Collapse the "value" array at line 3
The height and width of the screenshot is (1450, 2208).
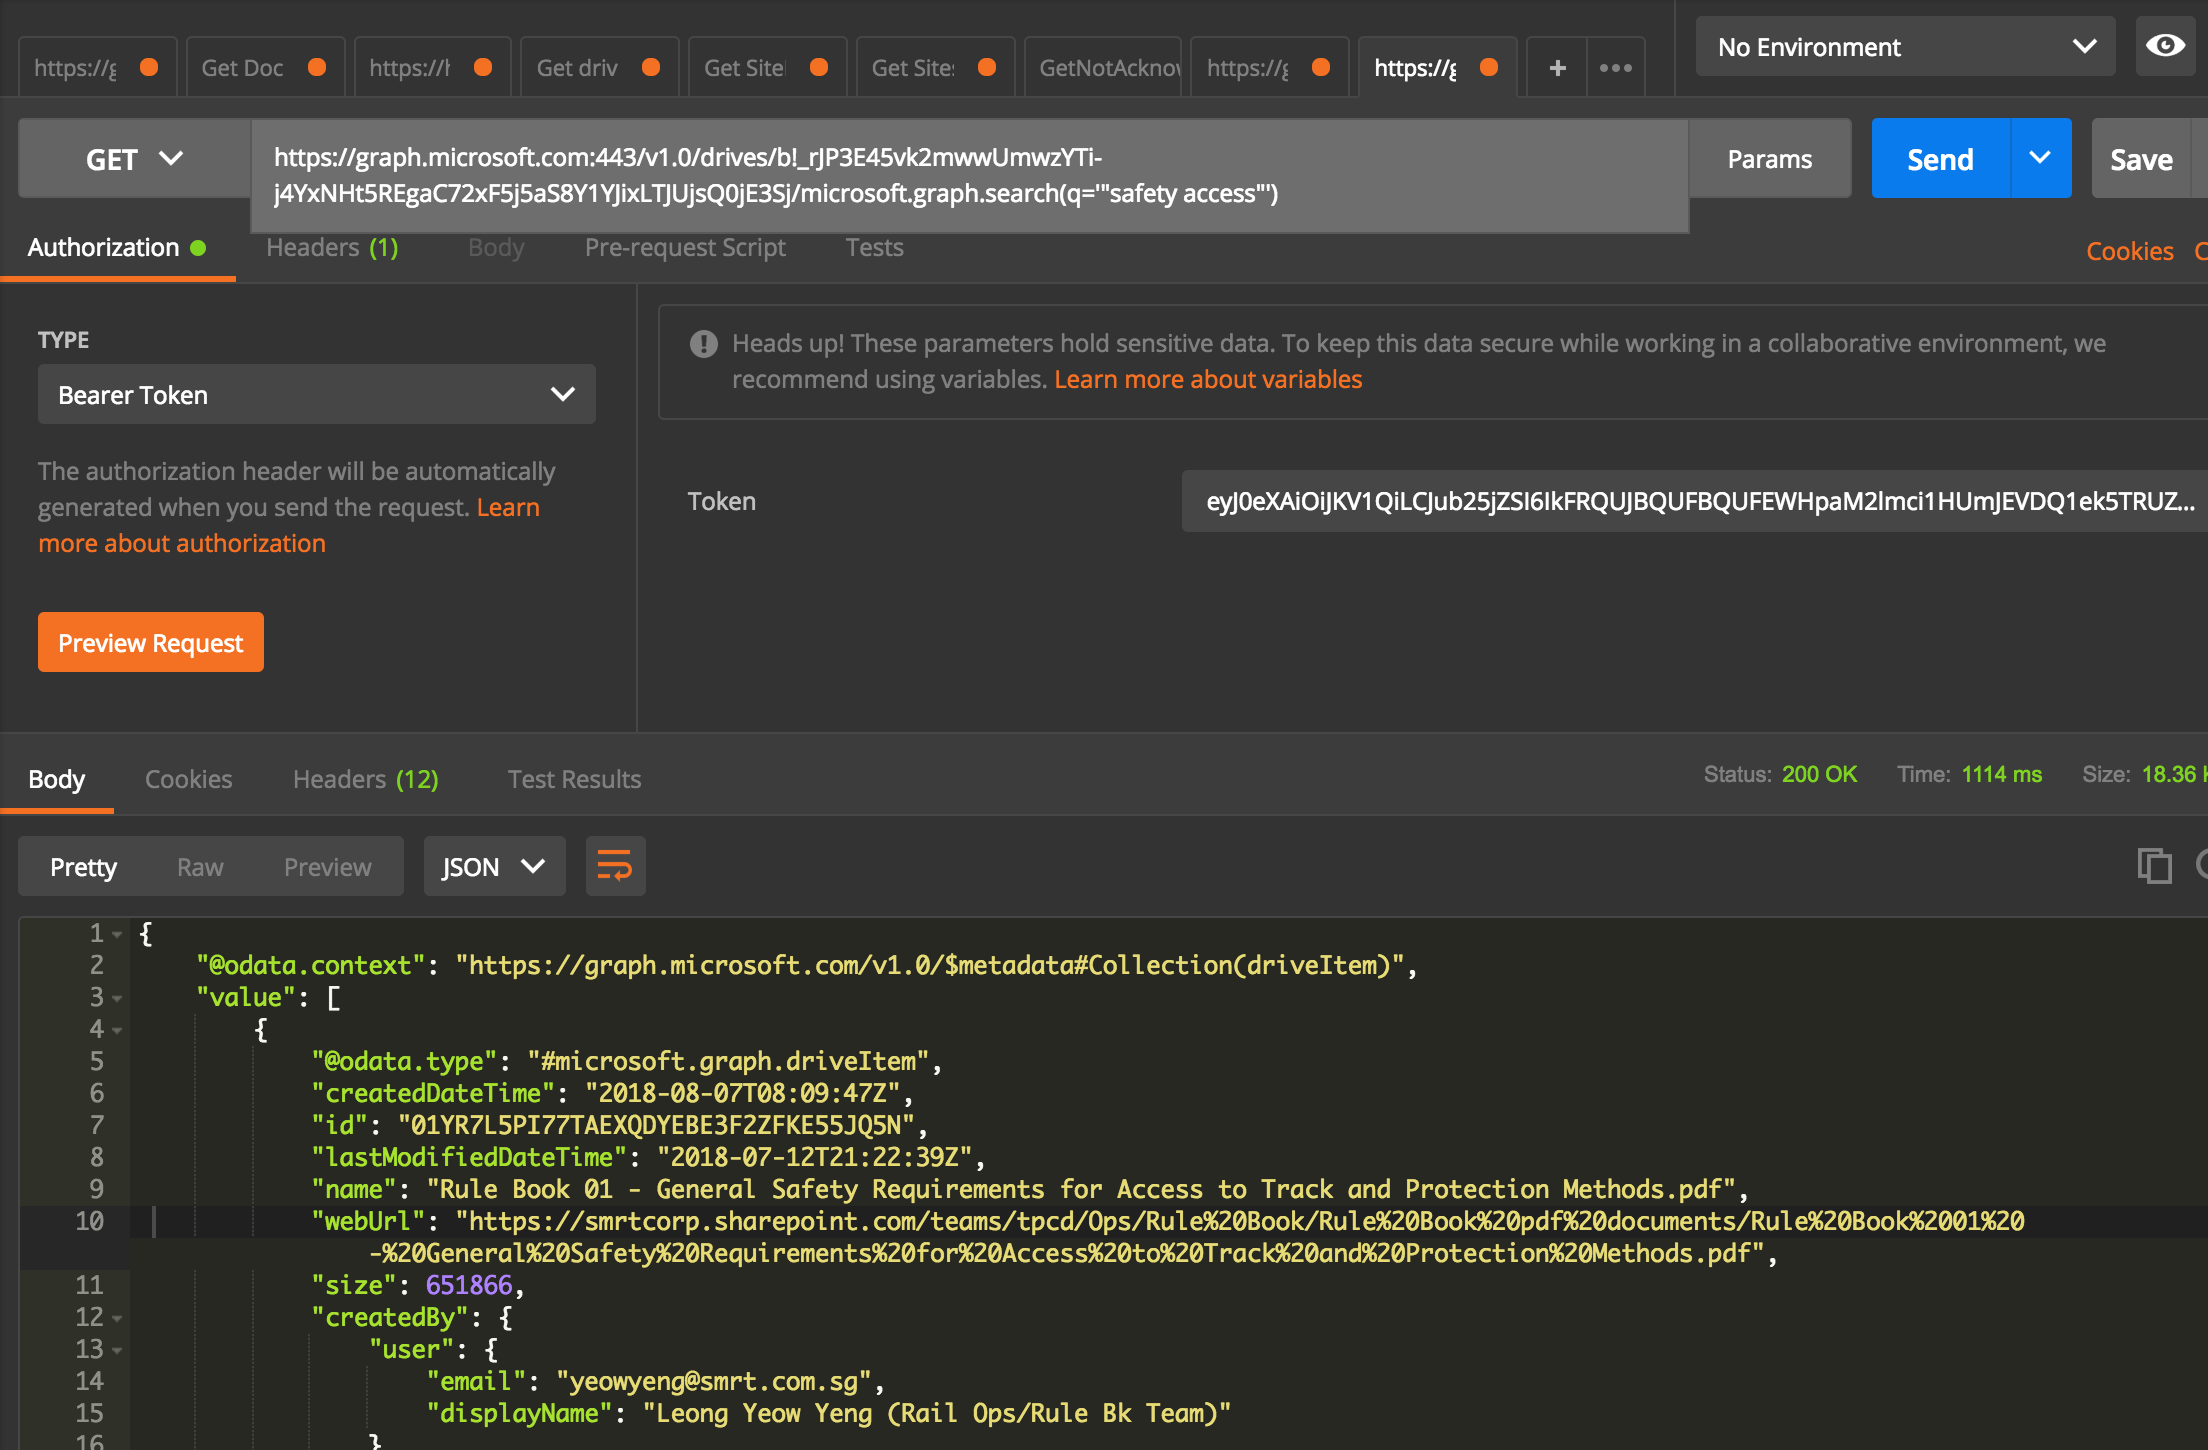[x=117, y=998]
